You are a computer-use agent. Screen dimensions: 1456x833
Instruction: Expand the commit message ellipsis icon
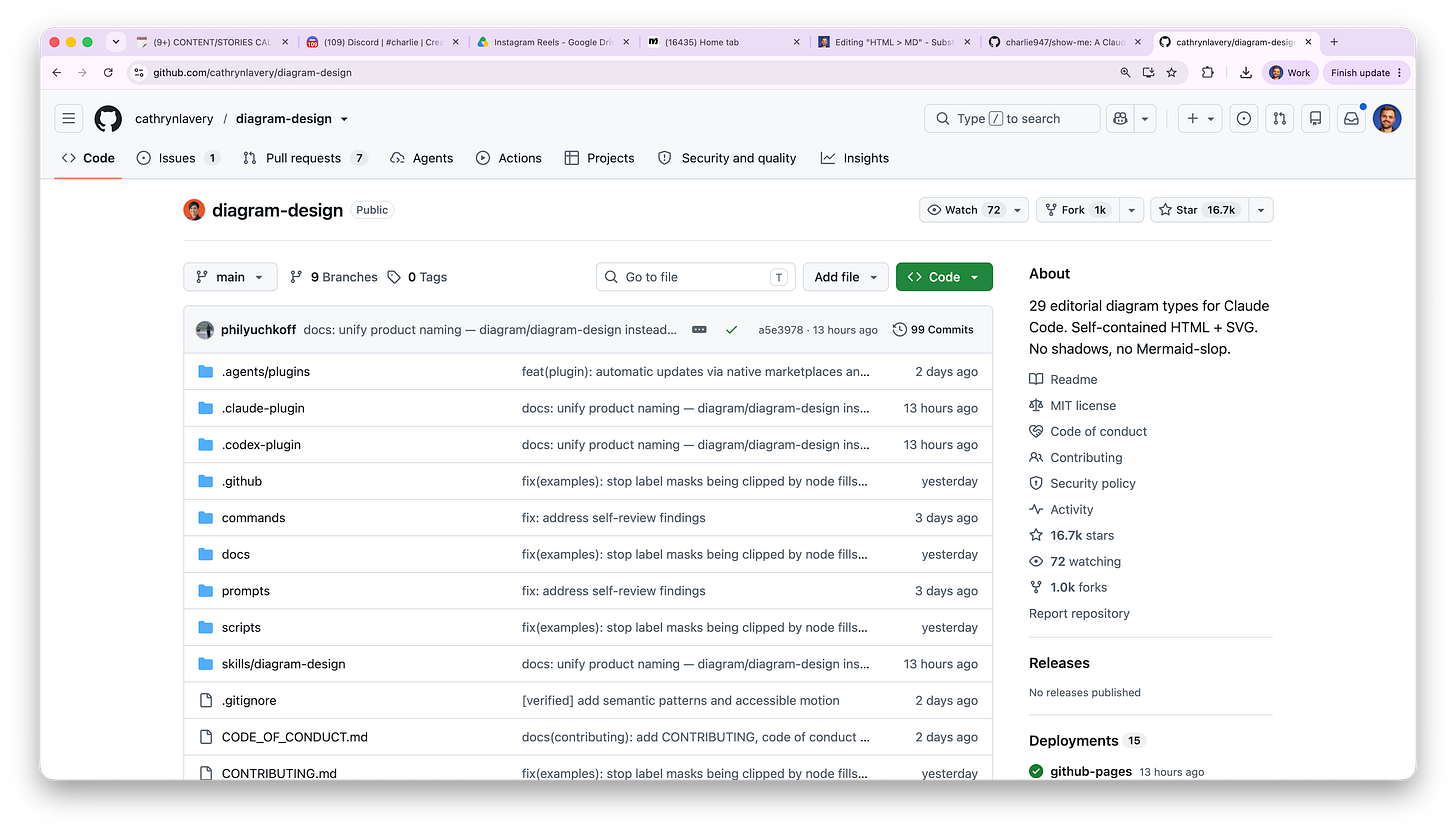click(699, 329)
